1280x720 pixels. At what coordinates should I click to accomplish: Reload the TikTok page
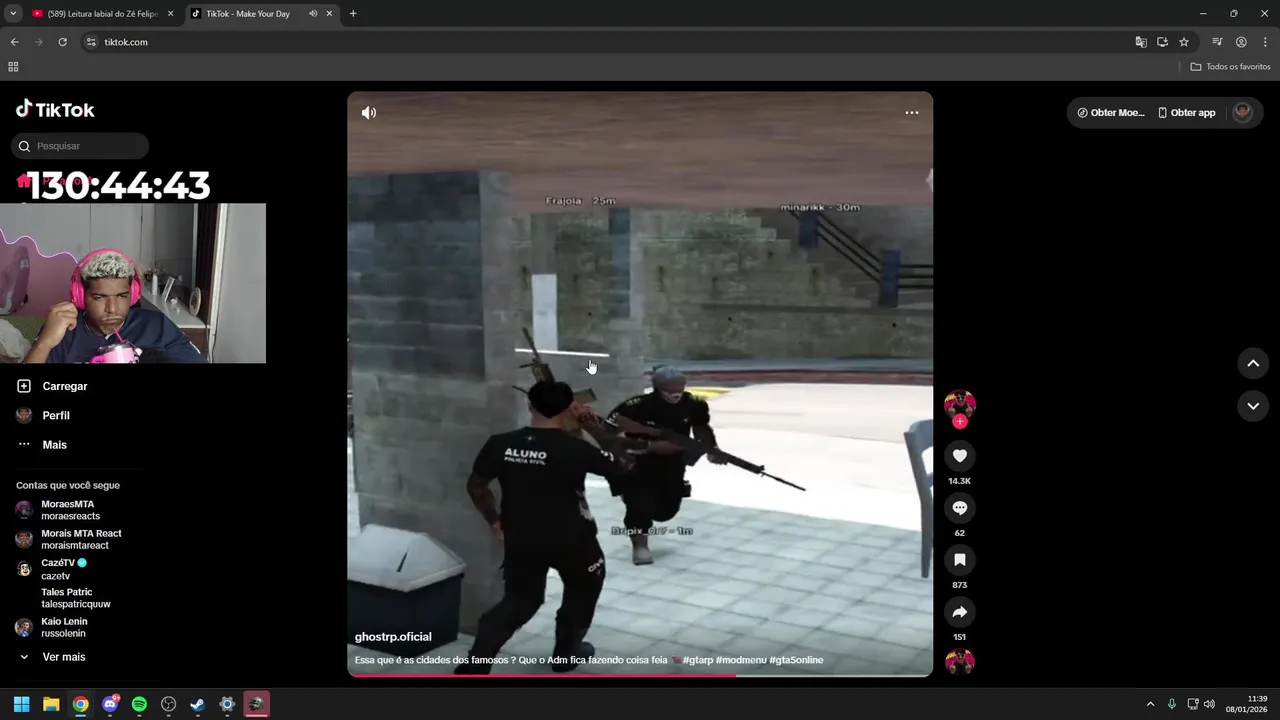click(62, 42)
